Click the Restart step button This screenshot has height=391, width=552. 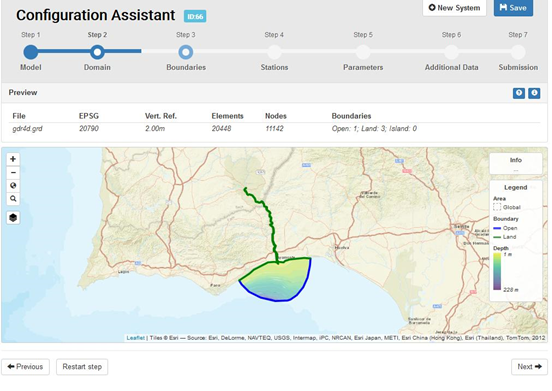point(82,367)
